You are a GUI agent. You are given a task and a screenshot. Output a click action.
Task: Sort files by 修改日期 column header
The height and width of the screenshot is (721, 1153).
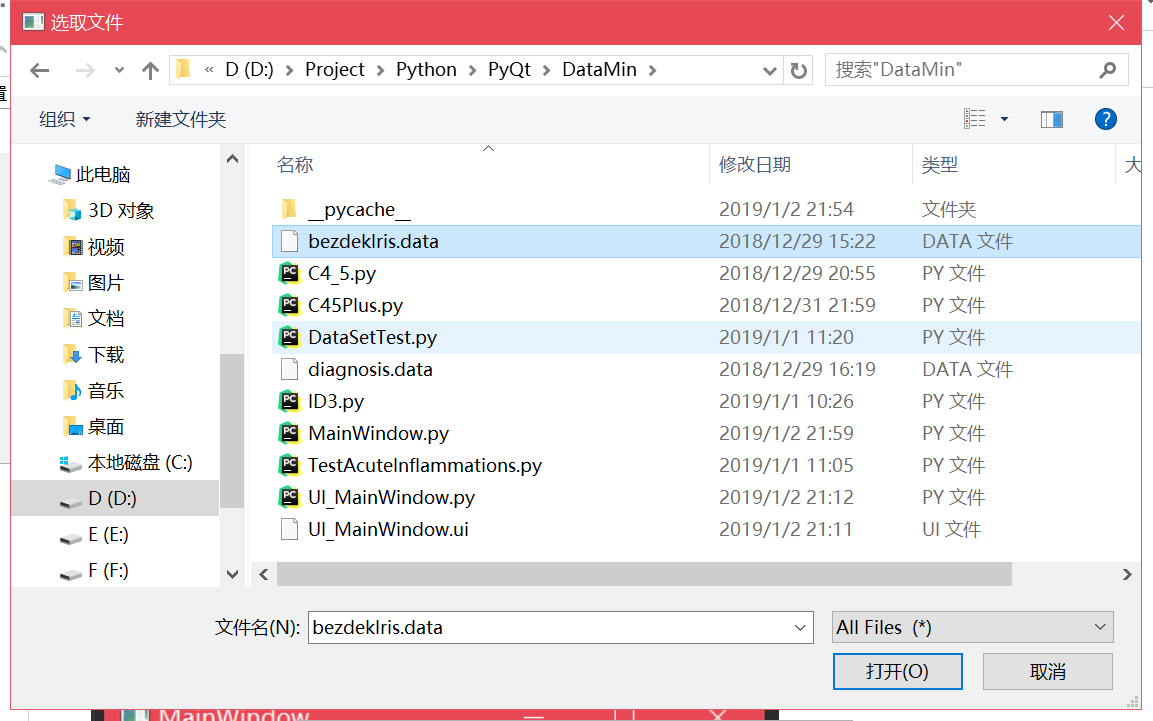pyautogui.click(x=755, y=165)
